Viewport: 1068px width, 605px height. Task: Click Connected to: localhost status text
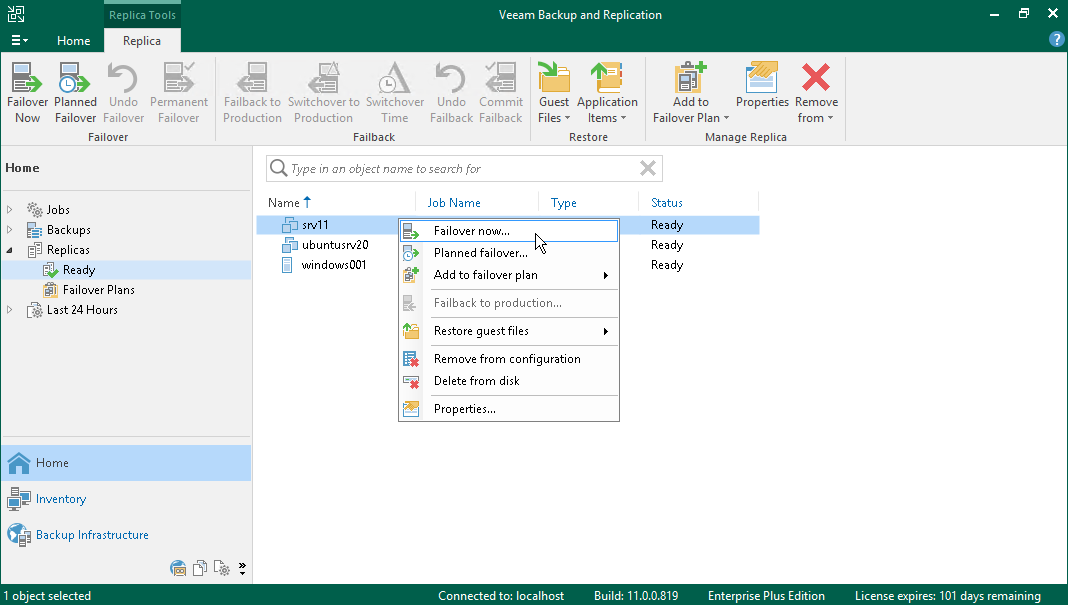[501, 595]
